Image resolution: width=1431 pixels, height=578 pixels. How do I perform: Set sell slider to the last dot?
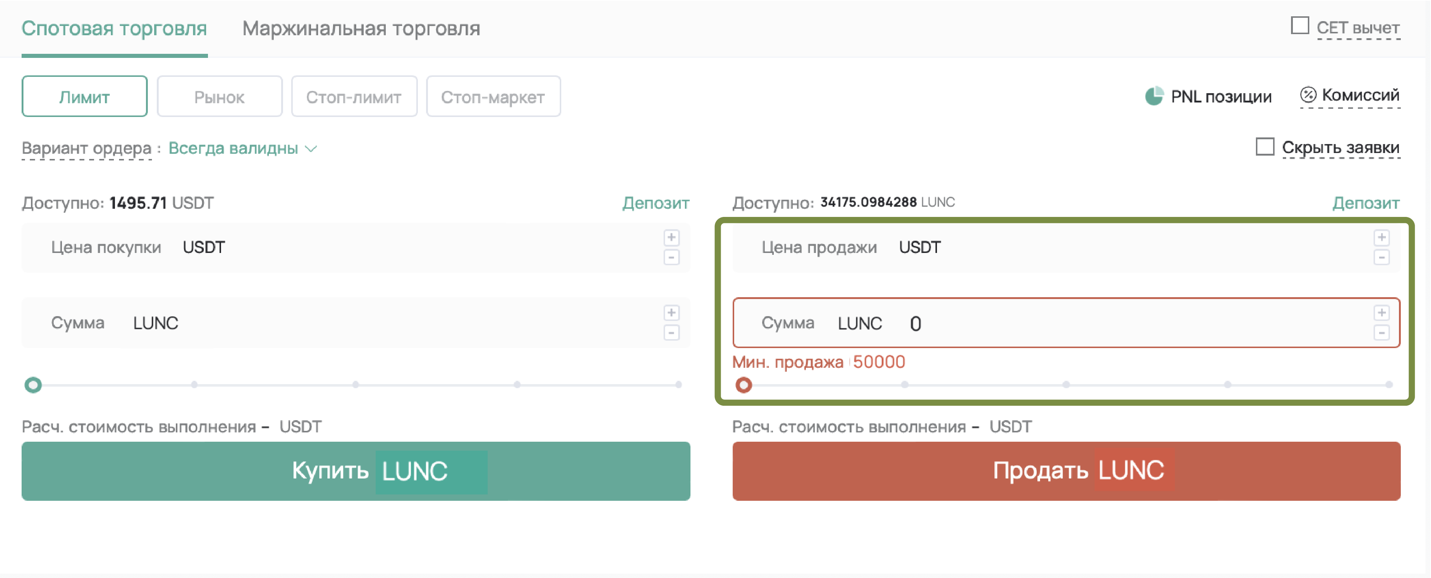click(x=1389, y=385)
